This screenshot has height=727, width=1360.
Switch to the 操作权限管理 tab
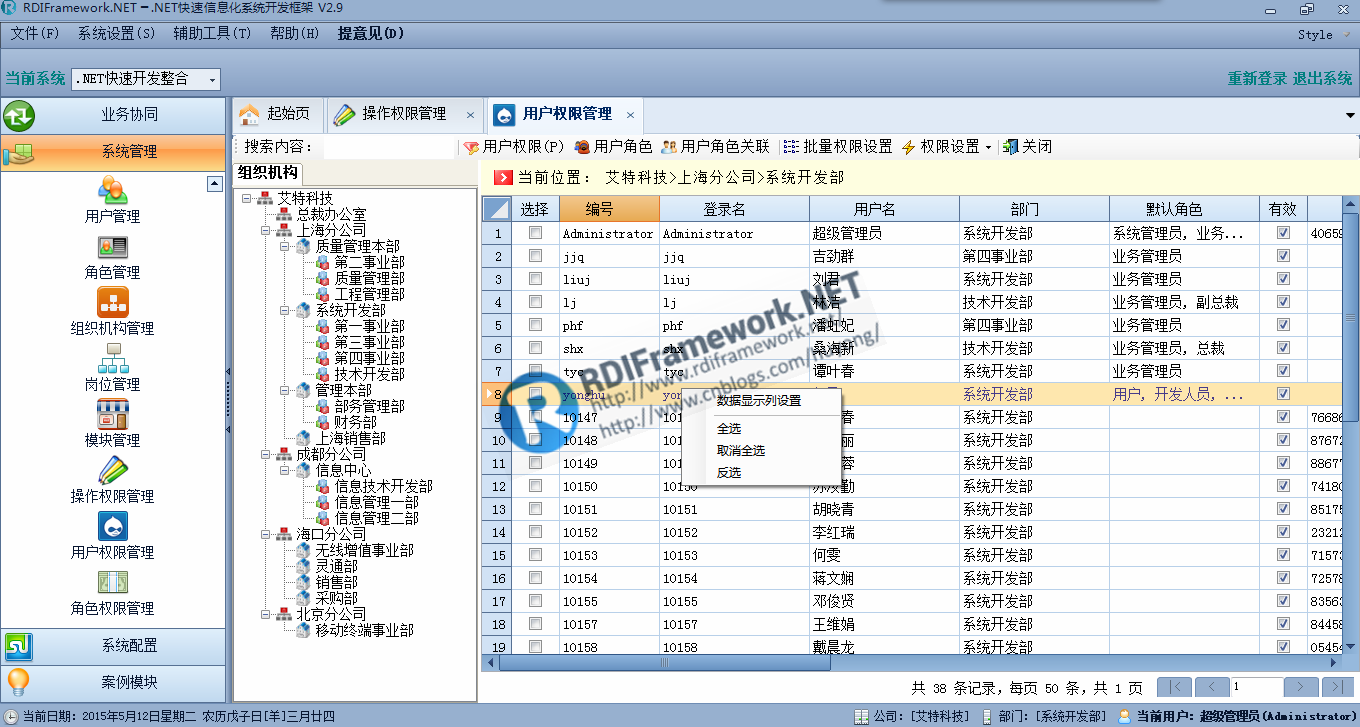click(404, 114)
